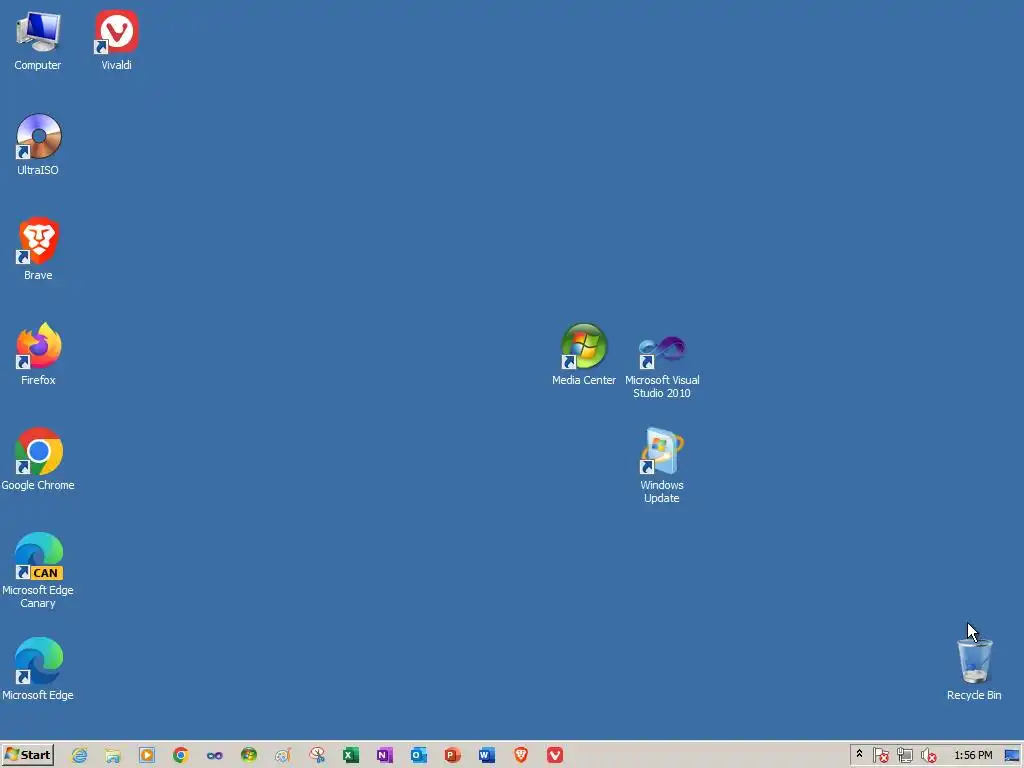Select the Brave desktop shortcut

38,249
